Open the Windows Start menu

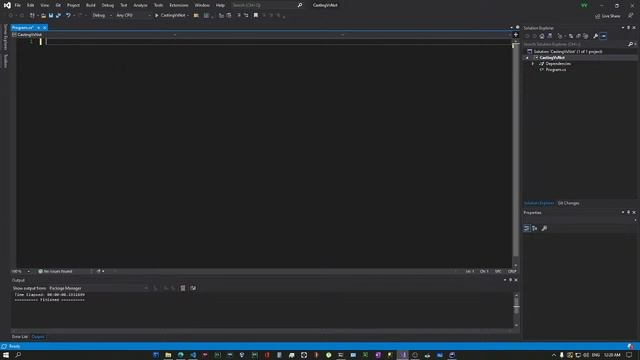click(6, 355)
